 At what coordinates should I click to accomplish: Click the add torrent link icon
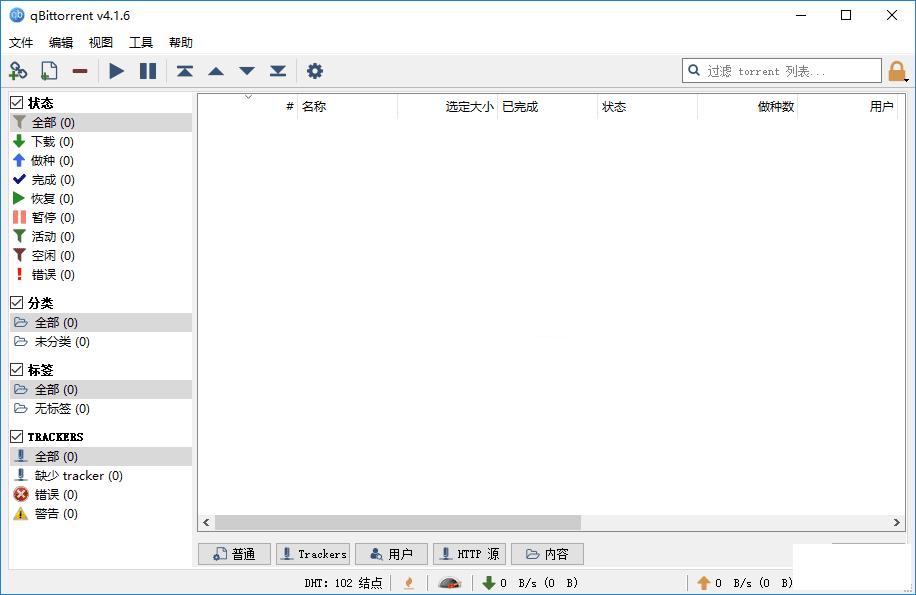(x=18, y=71)
